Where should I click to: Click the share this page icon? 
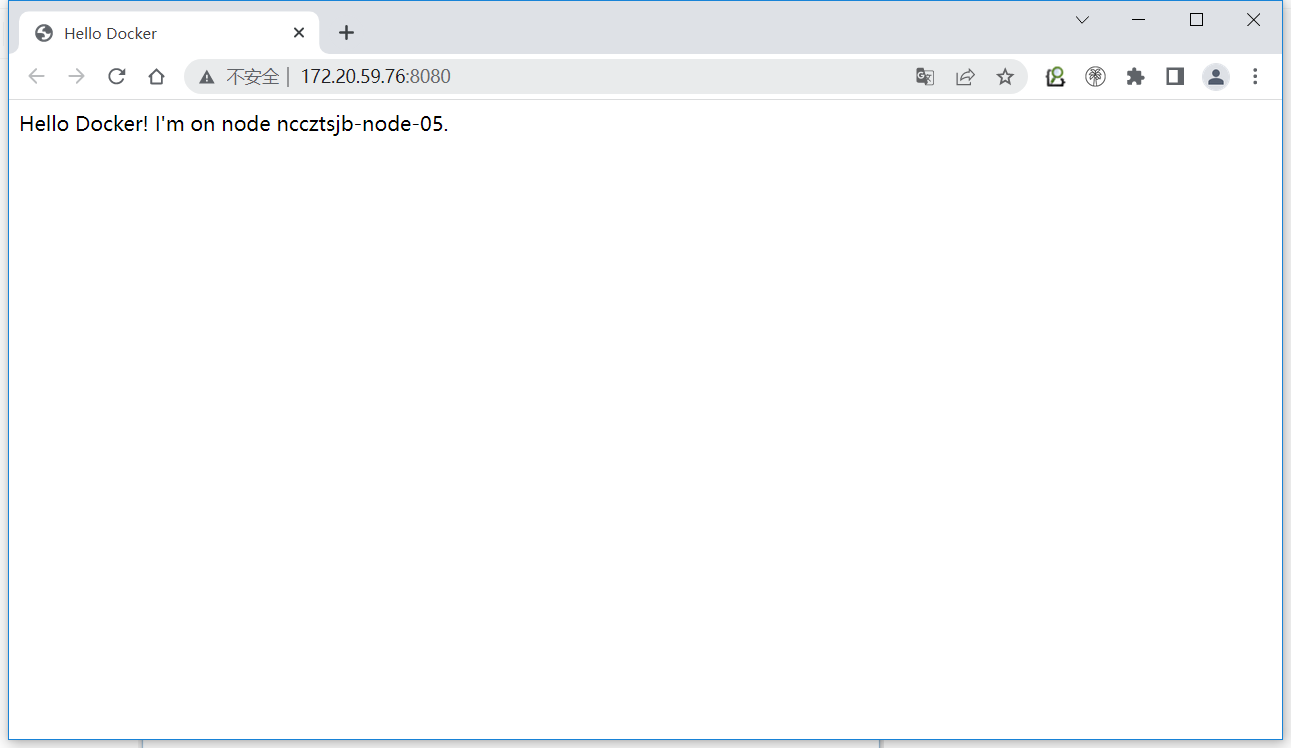click(x=965, y=77)
